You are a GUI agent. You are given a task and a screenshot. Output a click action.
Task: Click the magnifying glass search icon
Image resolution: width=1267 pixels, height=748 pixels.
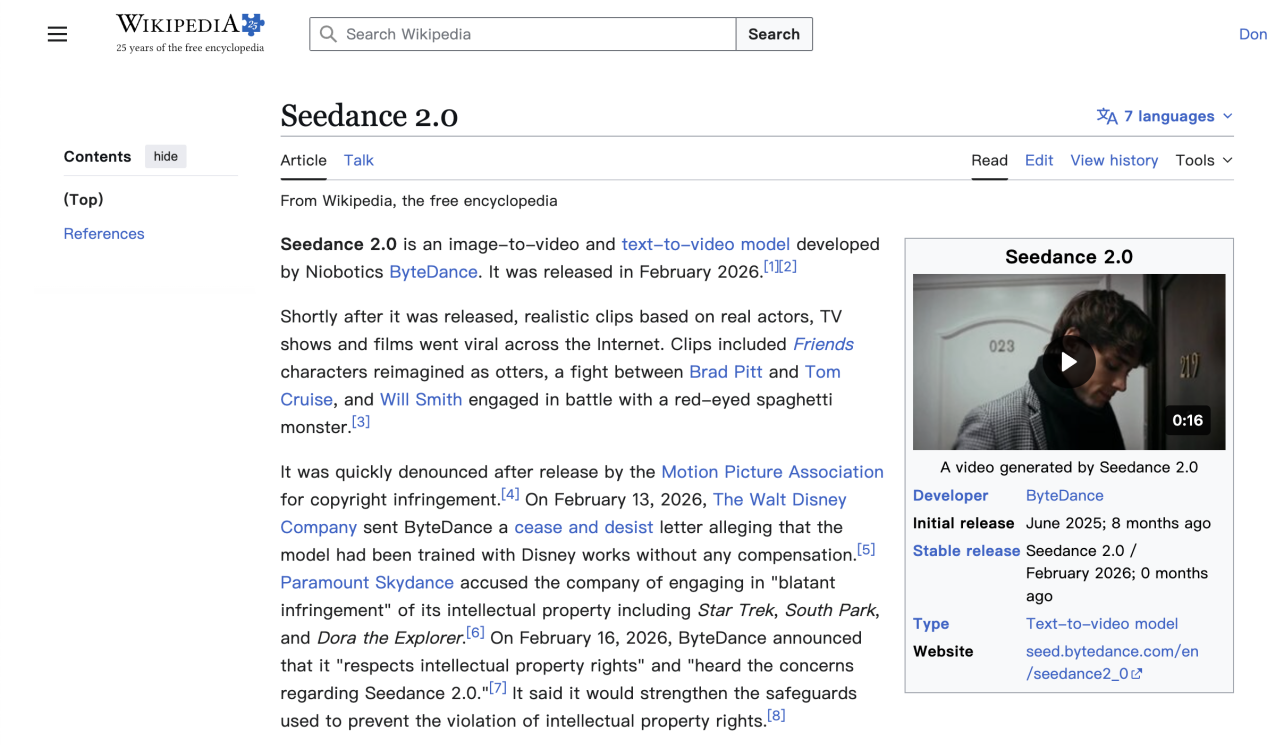(x=328, y=34)
